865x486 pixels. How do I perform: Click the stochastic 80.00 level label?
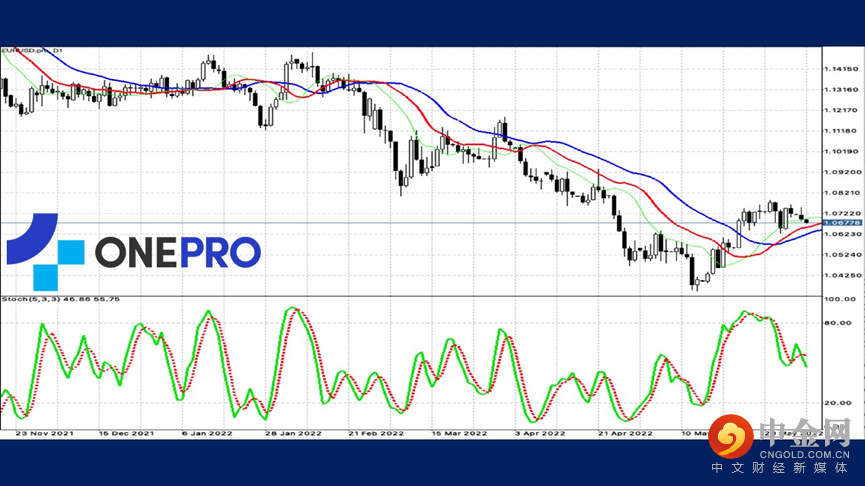(837, 323)
